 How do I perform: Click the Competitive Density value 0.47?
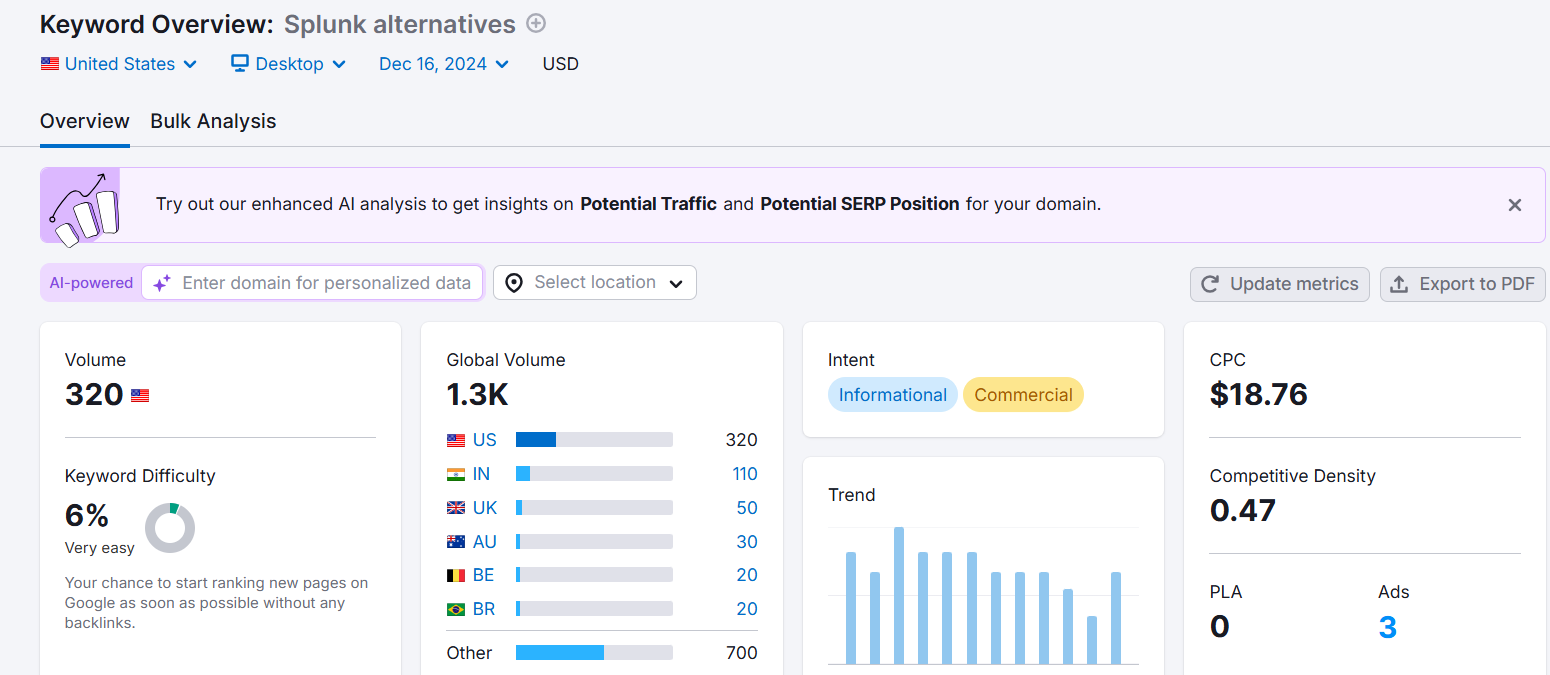coord(1243,510)
